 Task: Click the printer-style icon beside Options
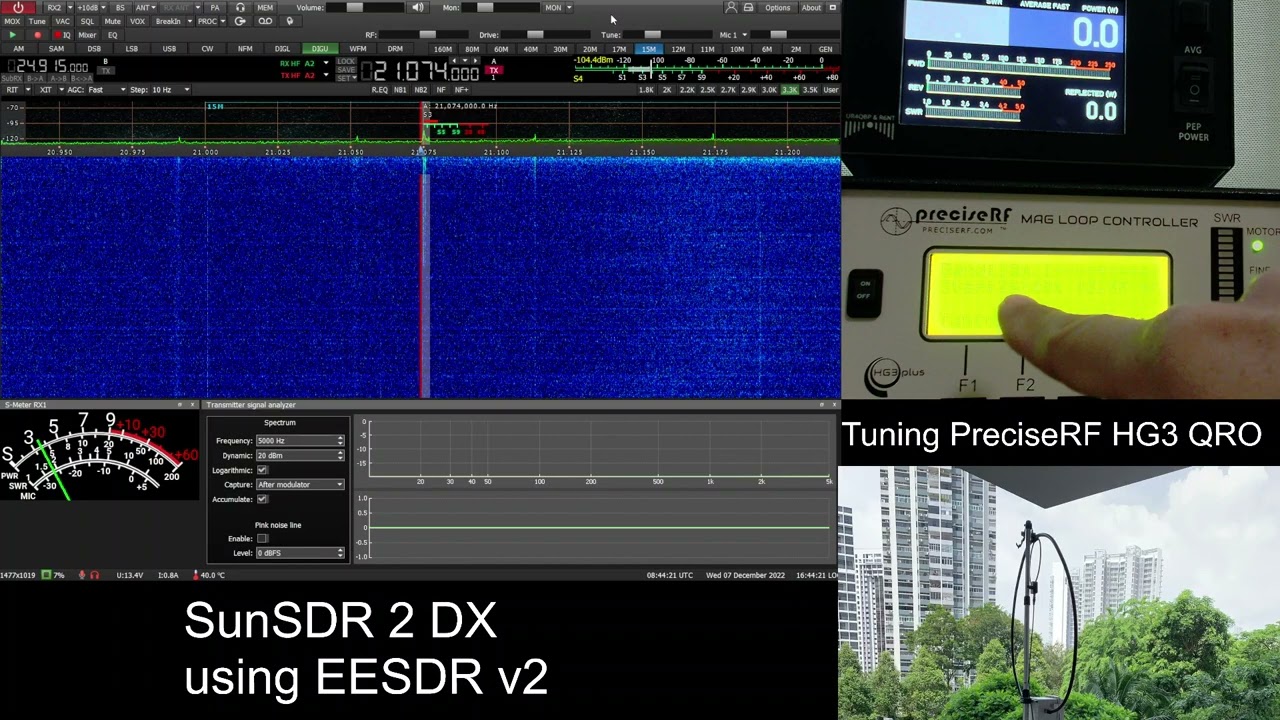748,8
